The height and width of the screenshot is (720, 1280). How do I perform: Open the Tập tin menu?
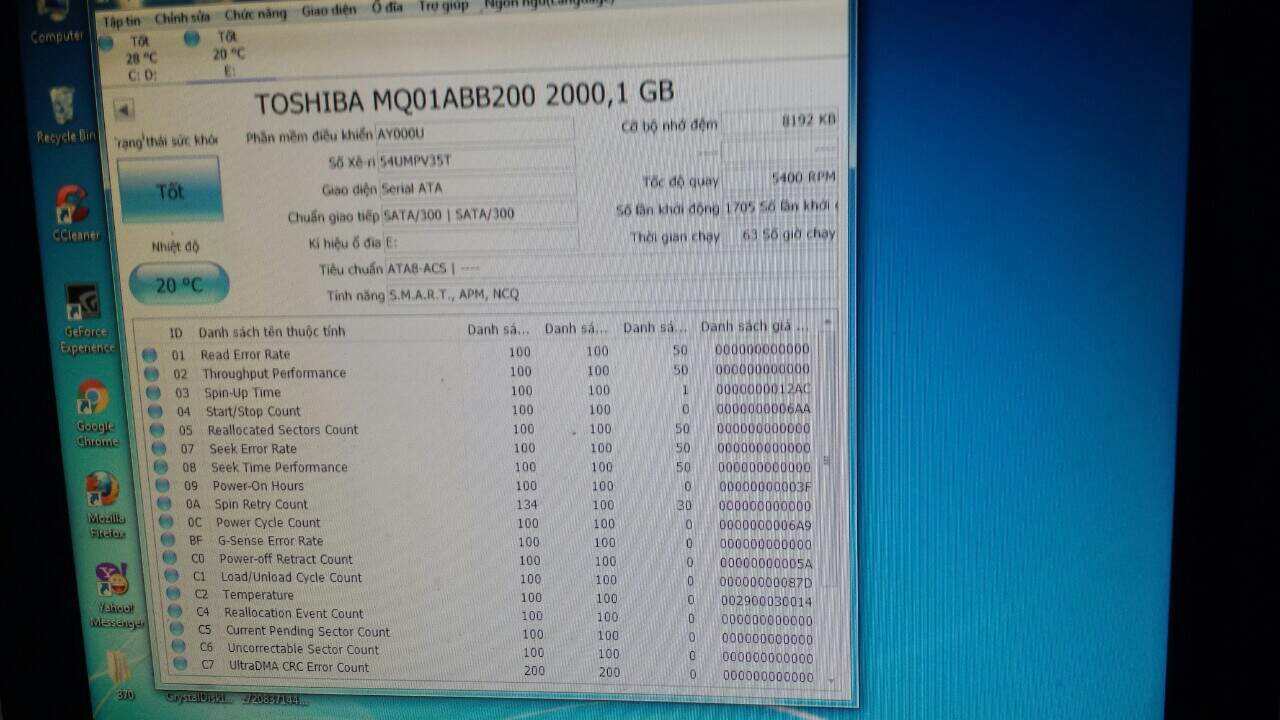[x=122, y=19]
